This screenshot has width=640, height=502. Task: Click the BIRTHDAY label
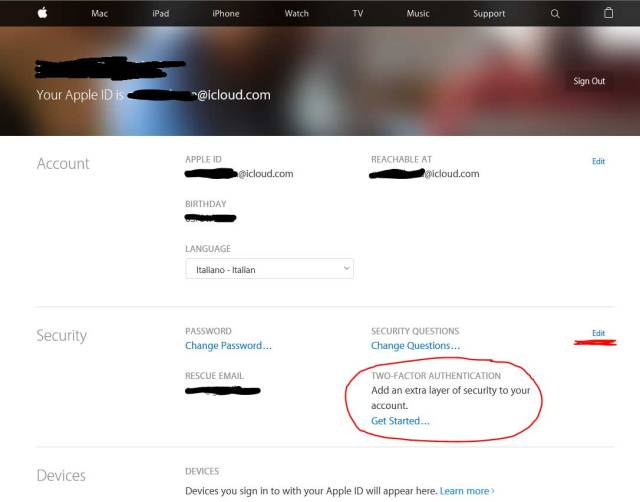206,204
